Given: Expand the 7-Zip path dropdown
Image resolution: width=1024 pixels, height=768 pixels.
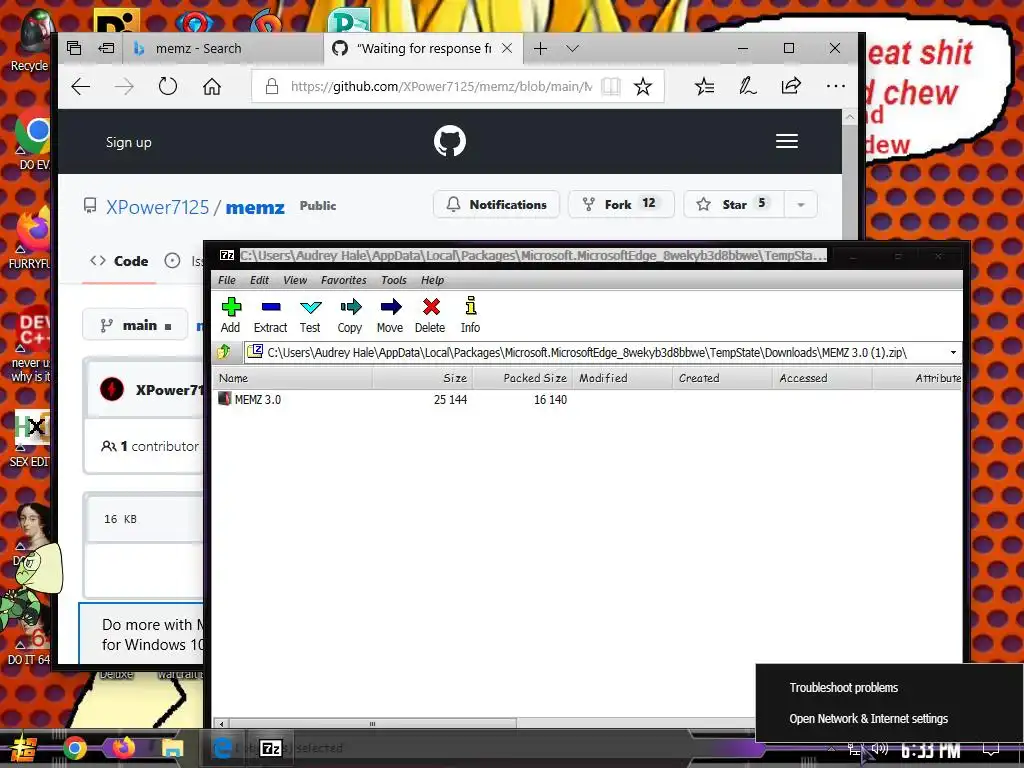Looking at the screenshot, I should tap(953, 353).
